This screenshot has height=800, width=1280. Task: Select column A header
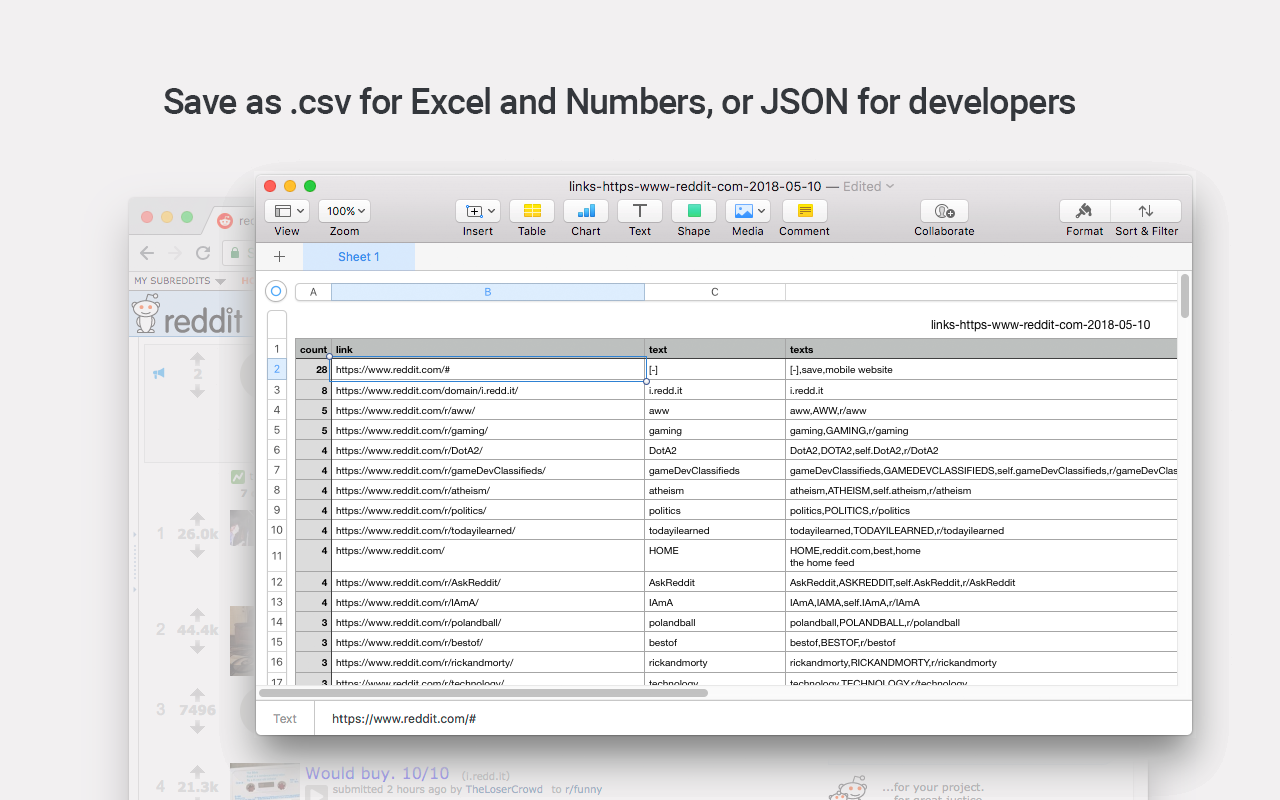pos(313,292)
